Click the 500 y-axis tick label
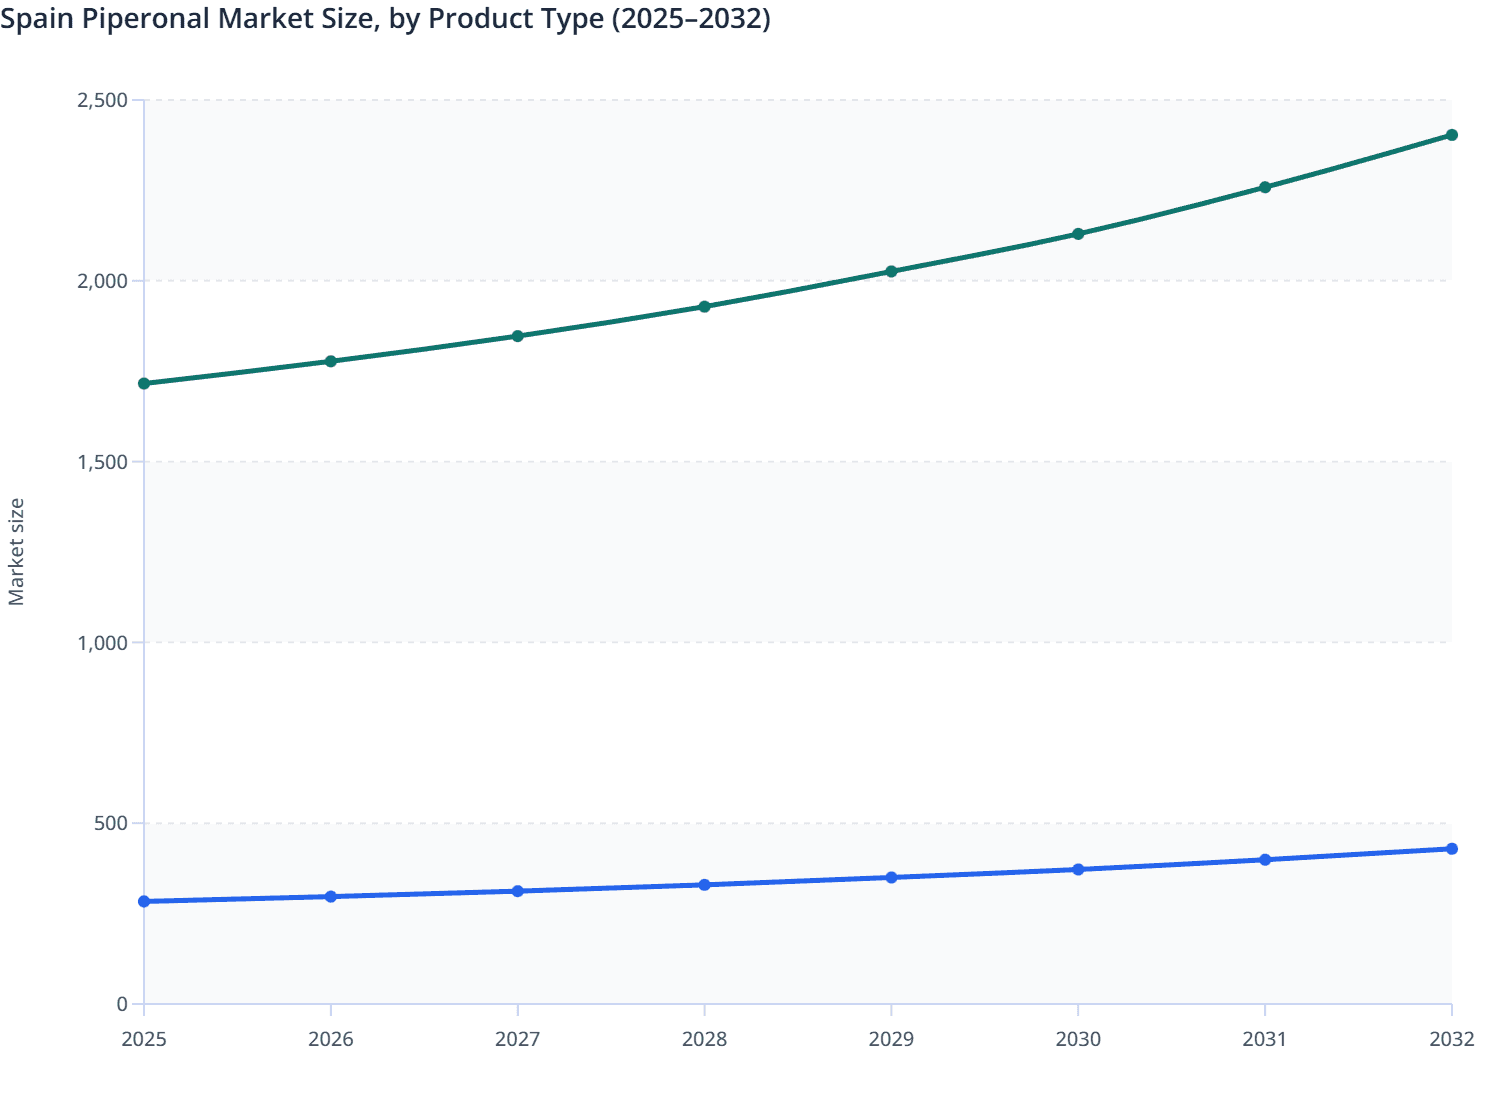Viewport: 1508px width, 1120px height. click(111, 823)
